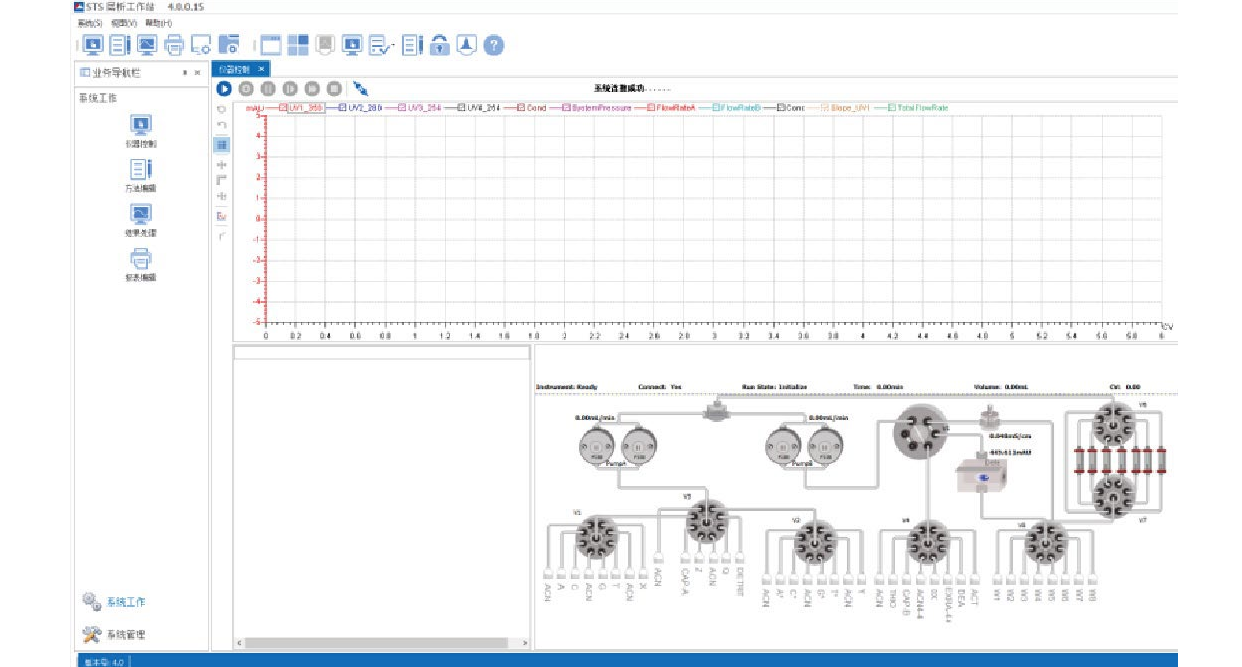The image size is (1242, 667).
Task: Click the horizontal scrollbar under the left lower panel
Action: (x=381, y=643)
